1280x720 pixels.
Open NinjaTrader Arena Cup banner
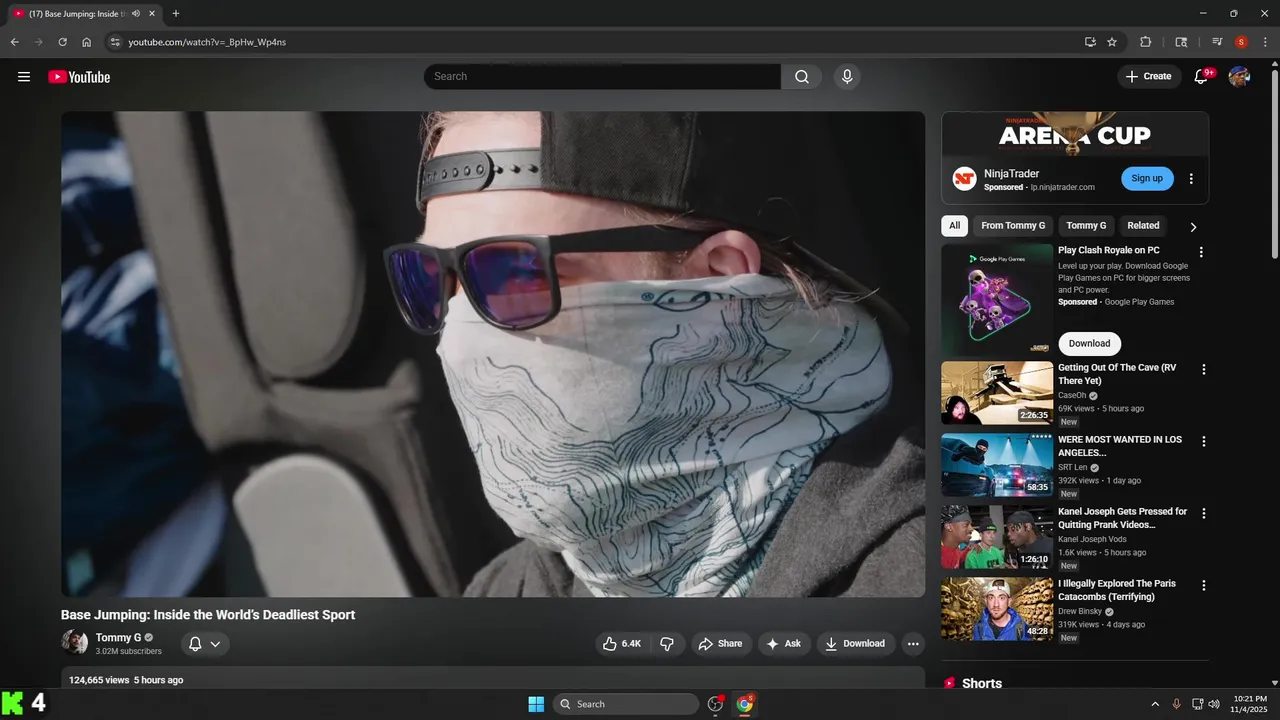[x=1075, y=133]
